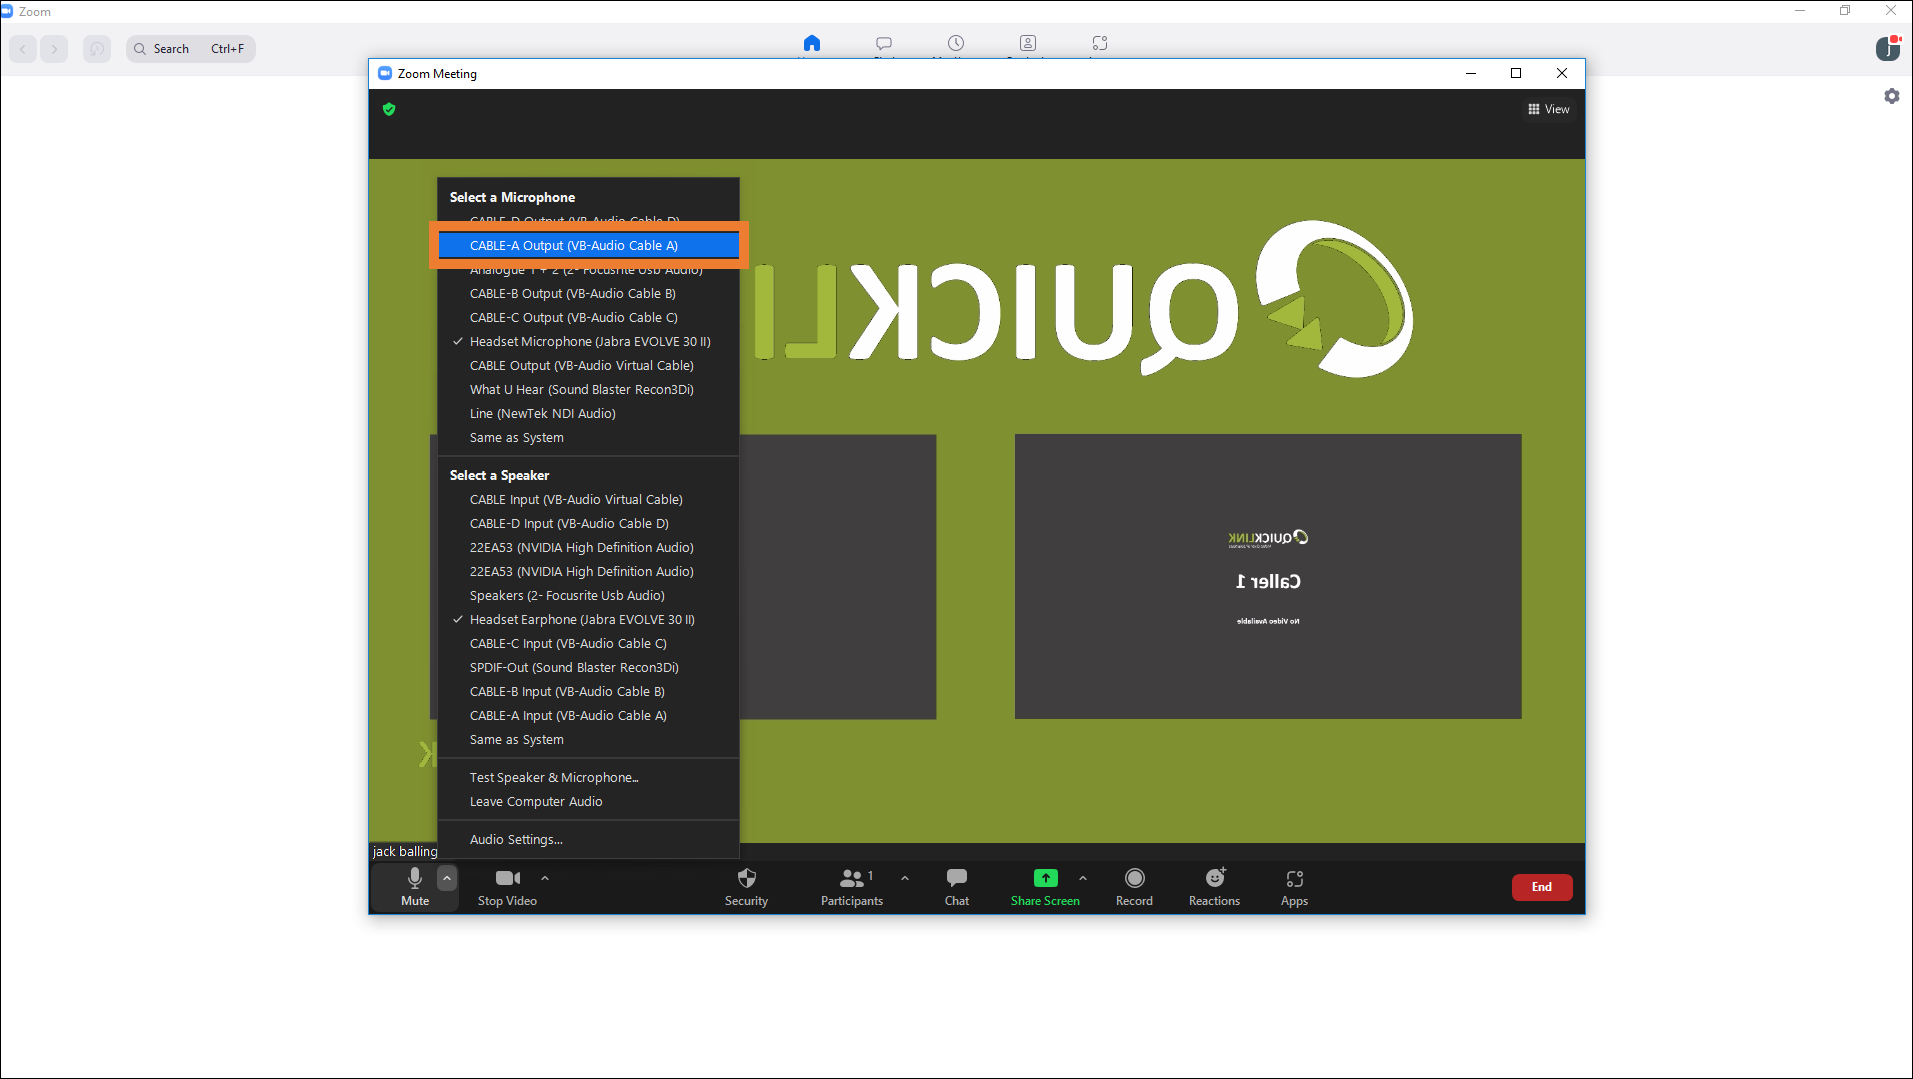
Task: Click the green Share Screen button
Action: tap(1045, 886)
